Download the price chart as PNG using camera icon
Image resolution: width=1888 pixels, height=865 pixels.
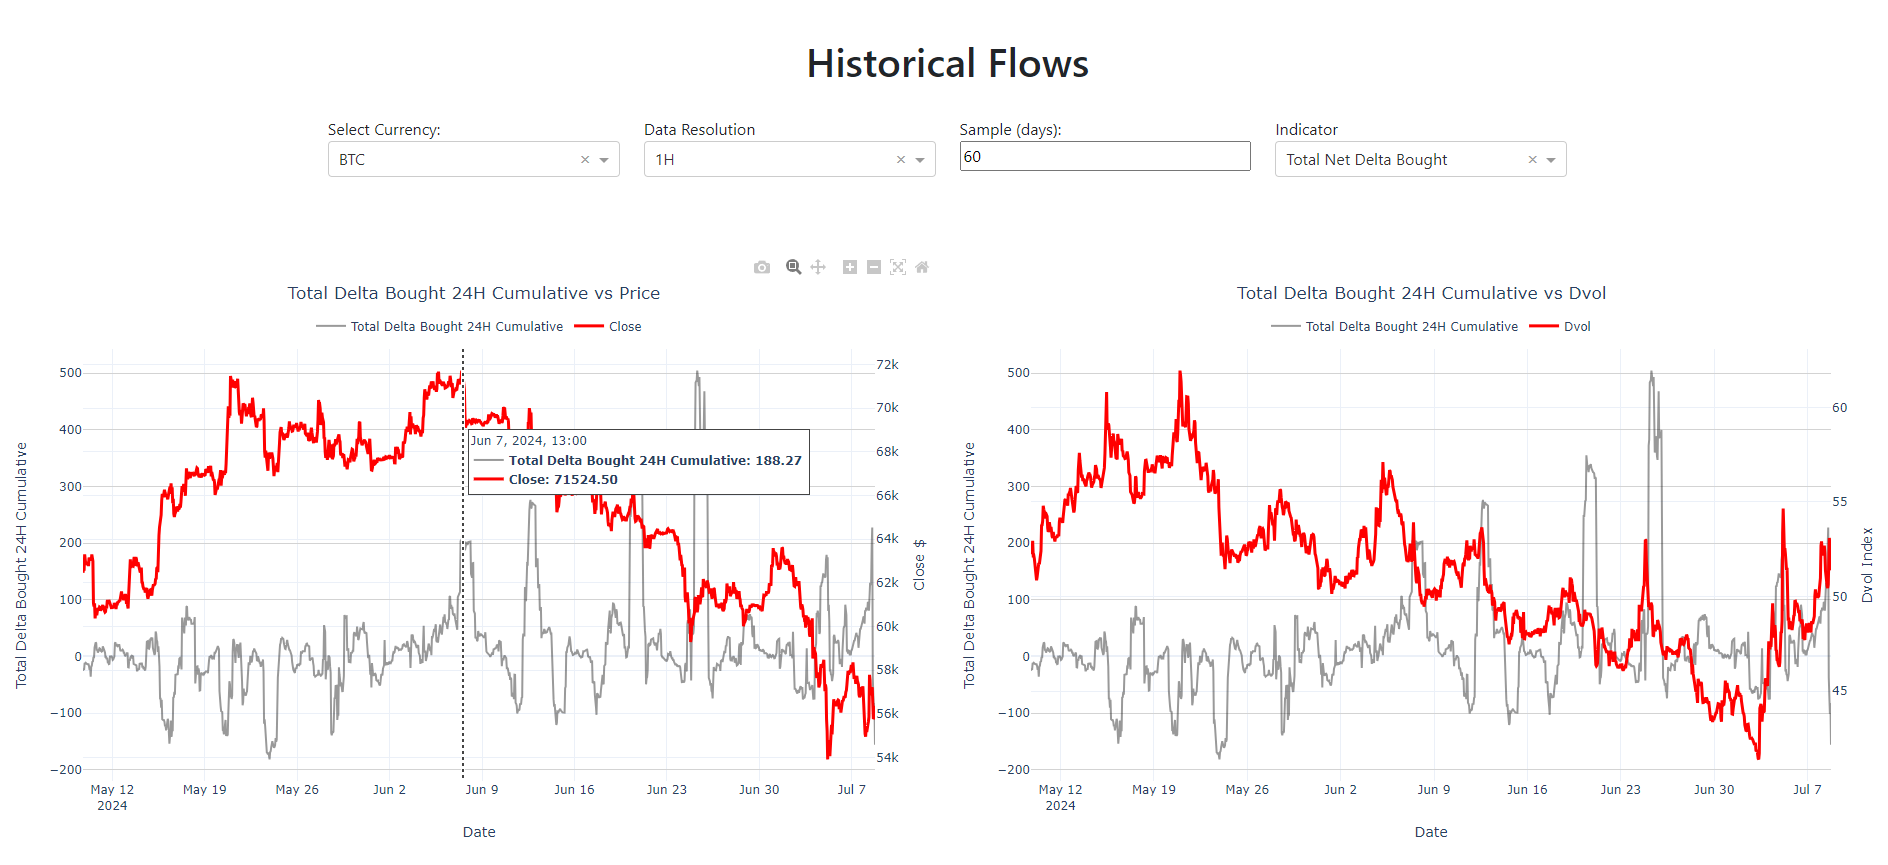pos(762,267)
